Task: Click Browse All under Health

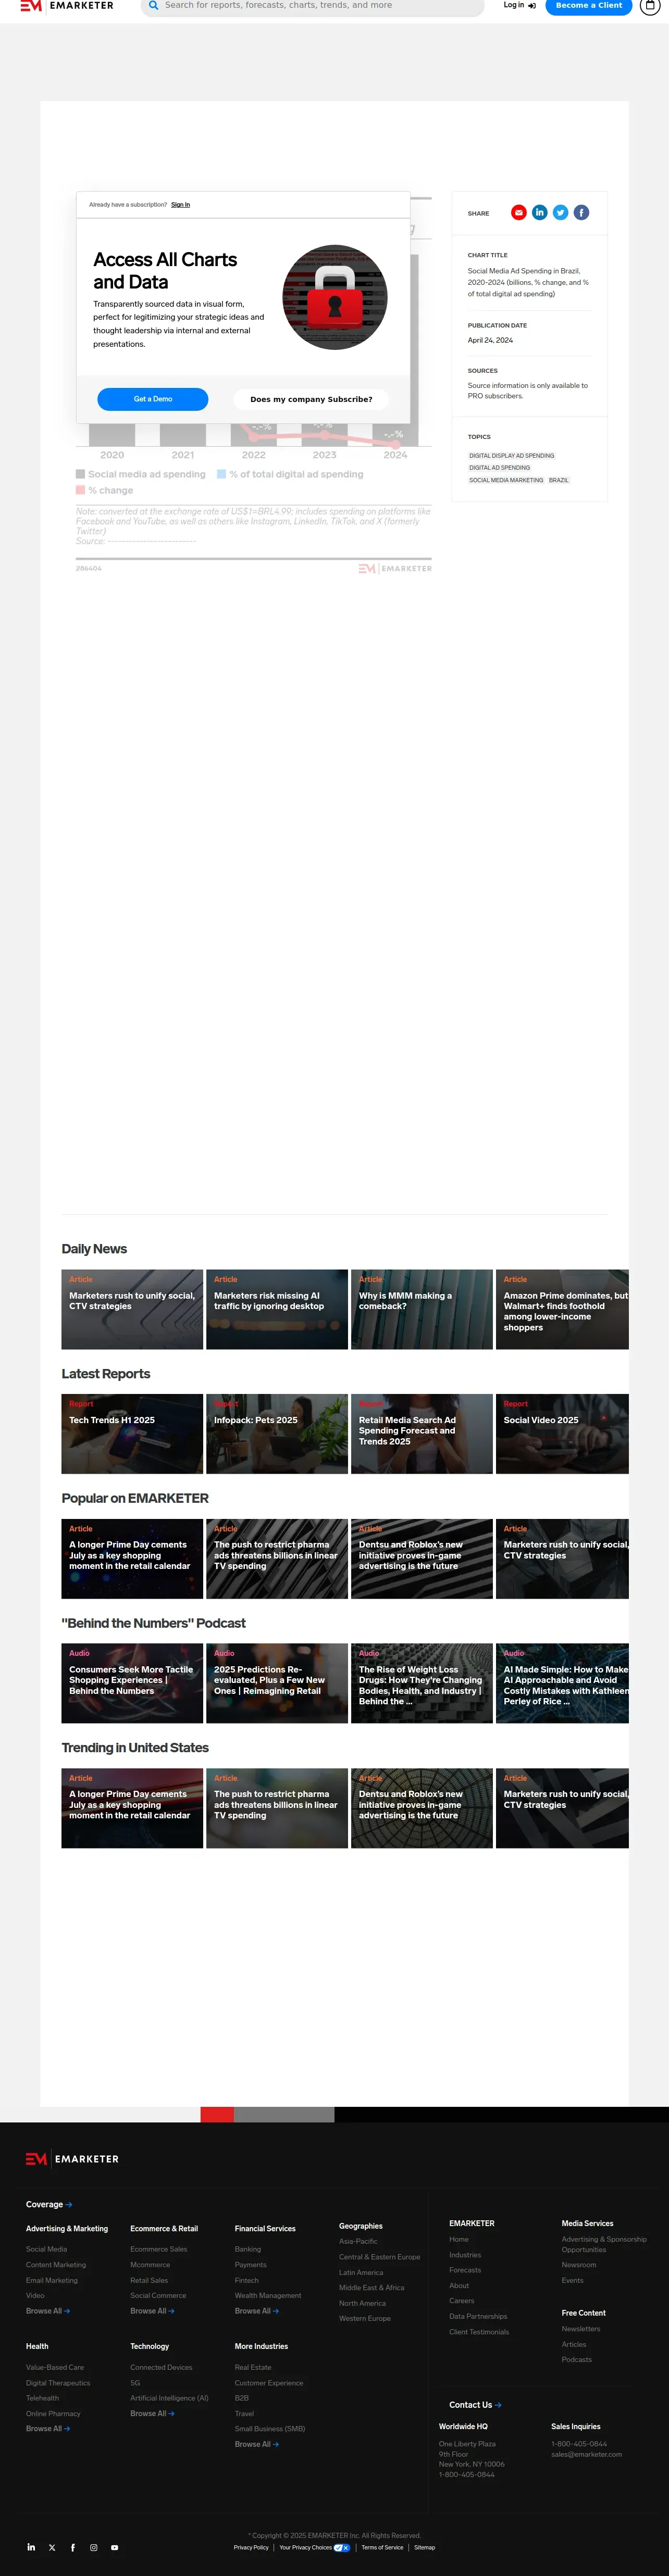Action: [x=48, y=2428]
